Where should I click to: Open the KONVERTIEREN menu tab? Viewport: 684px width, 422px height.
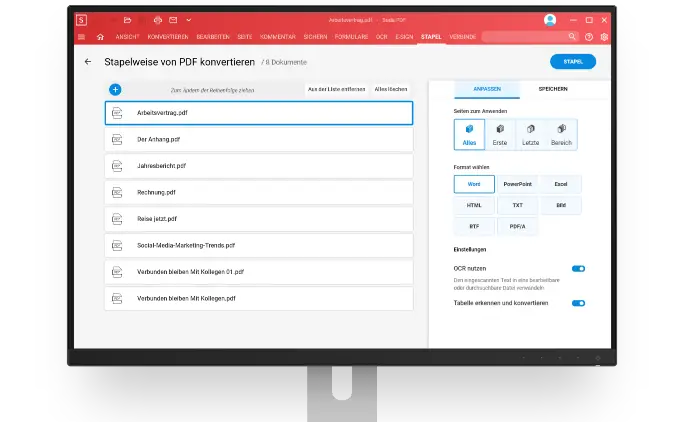point(168,37)
